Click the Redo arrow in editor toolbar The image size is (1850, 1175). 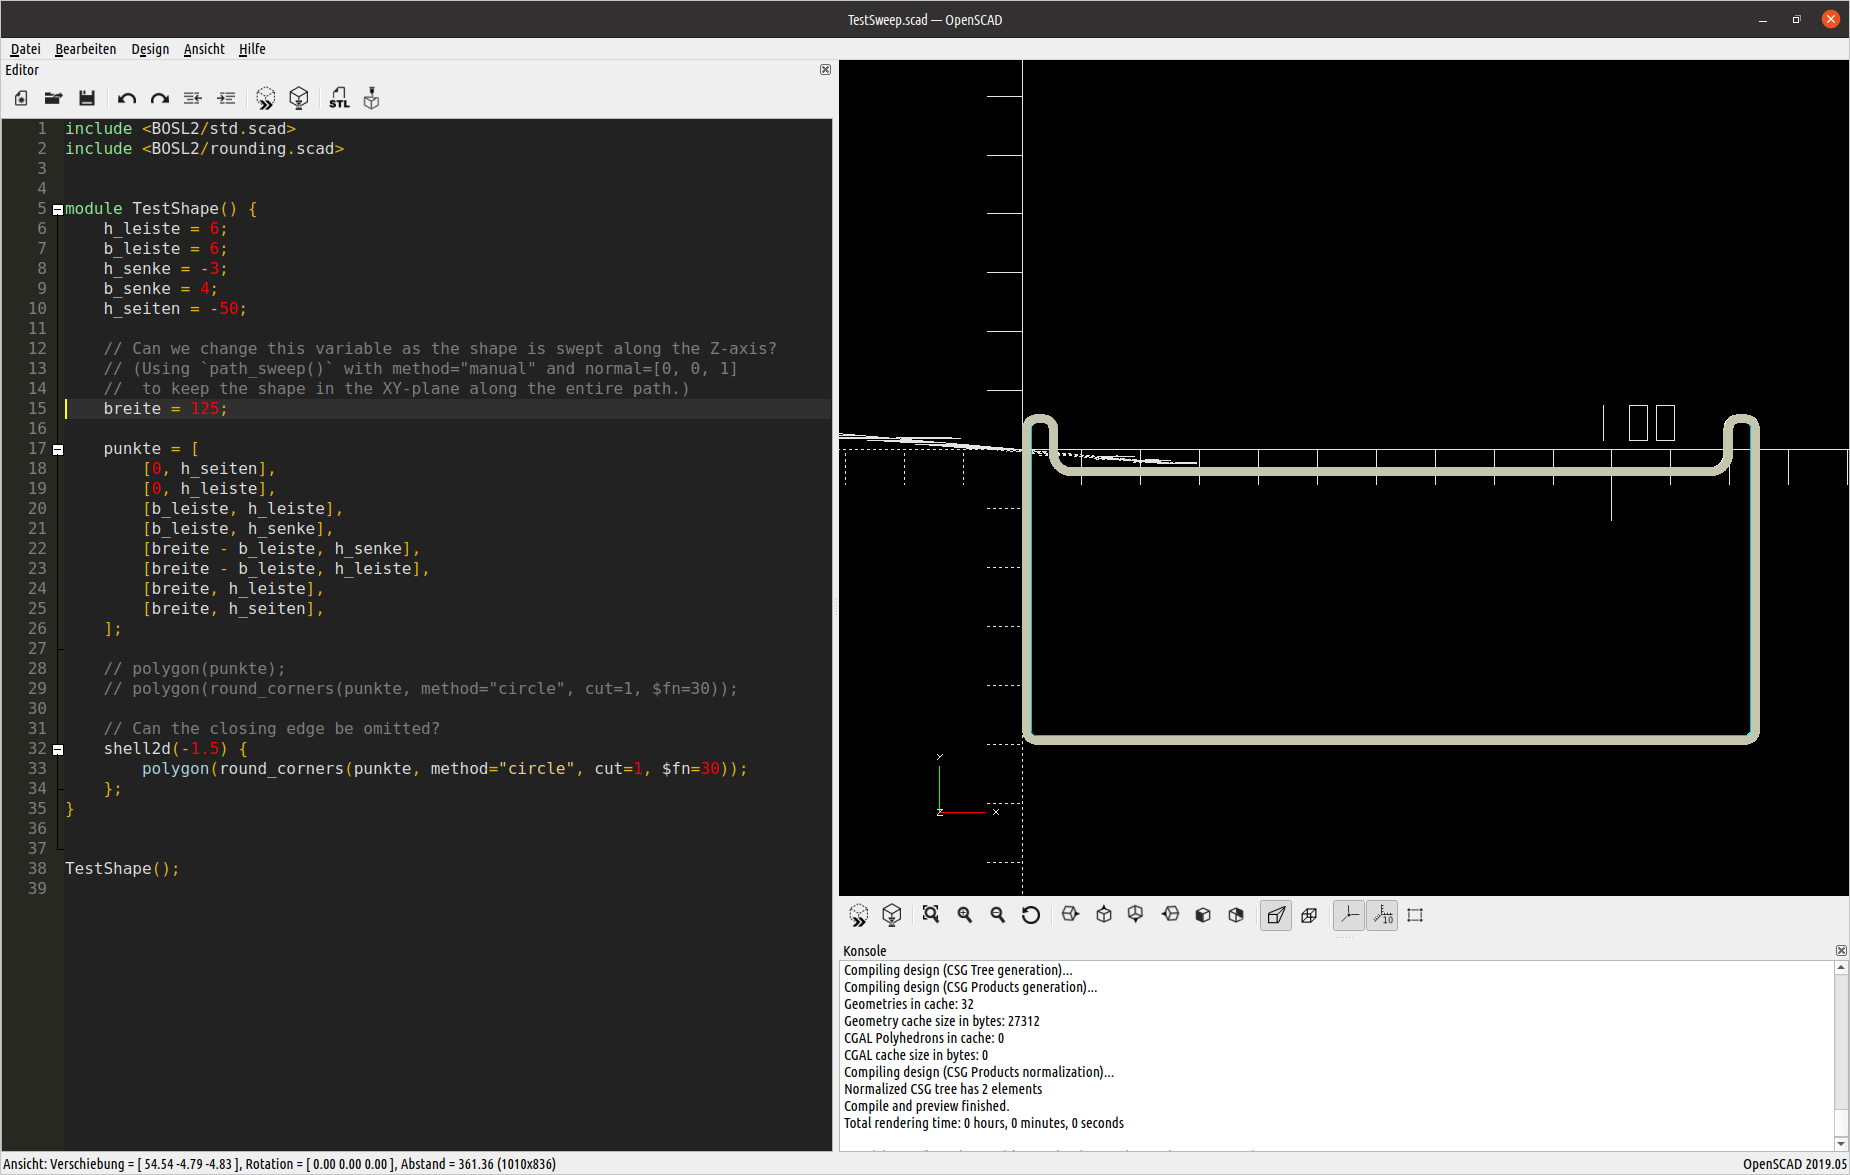(160, 98)
